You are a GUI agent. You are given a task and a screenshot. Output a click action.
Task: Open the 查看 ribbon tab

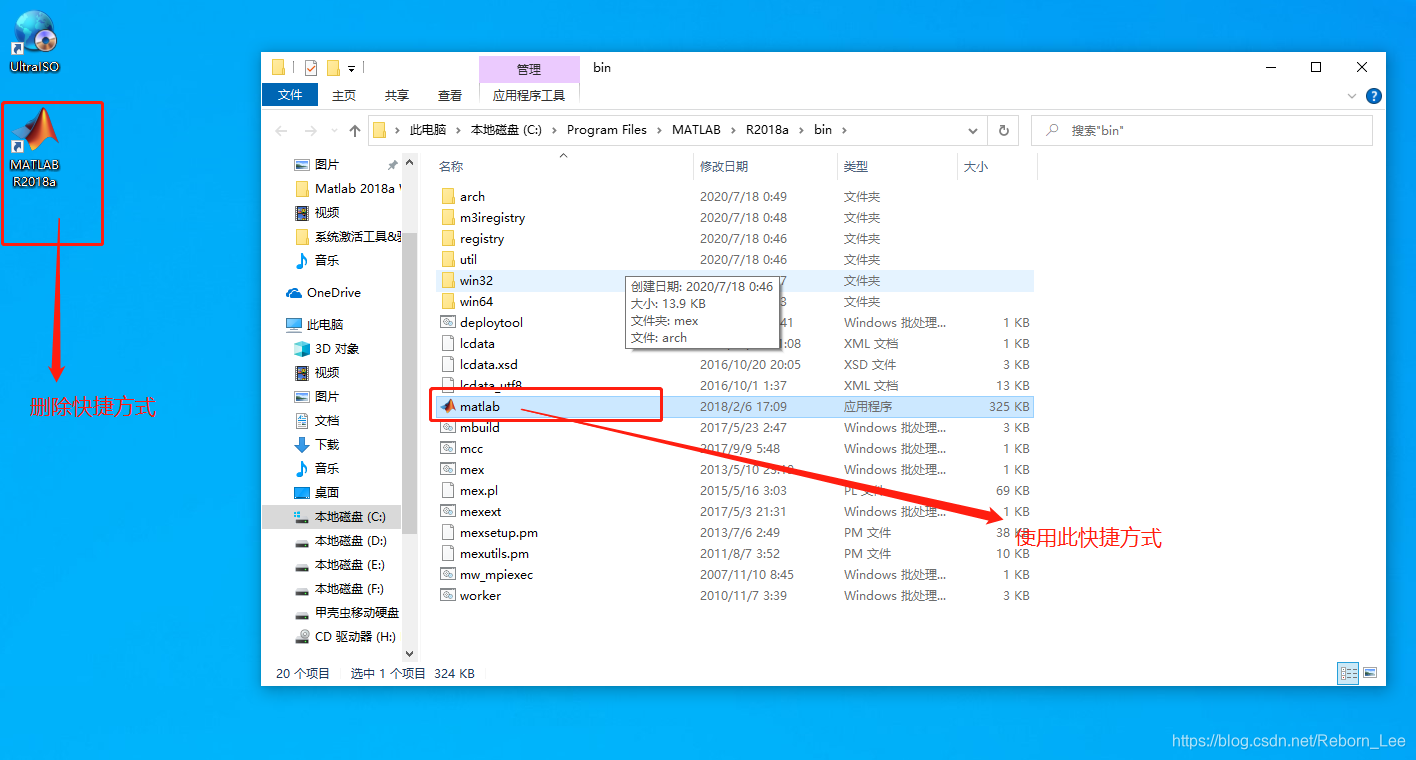[450, 95]
